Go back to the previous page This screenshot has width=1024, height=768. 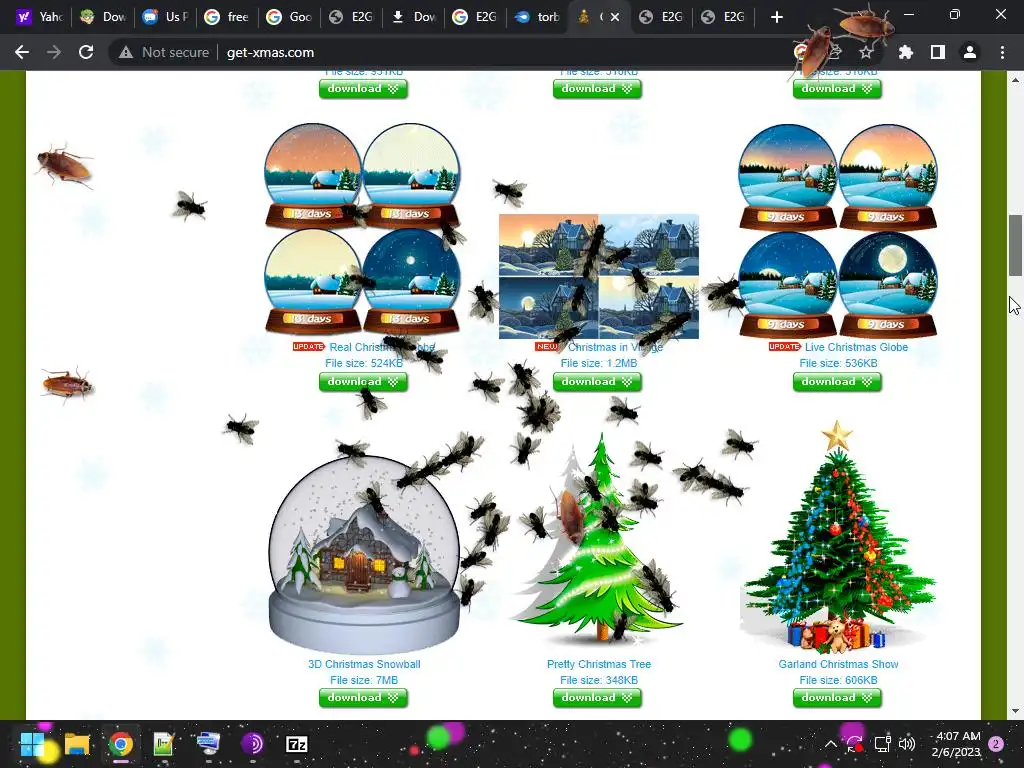pos(22,52)
